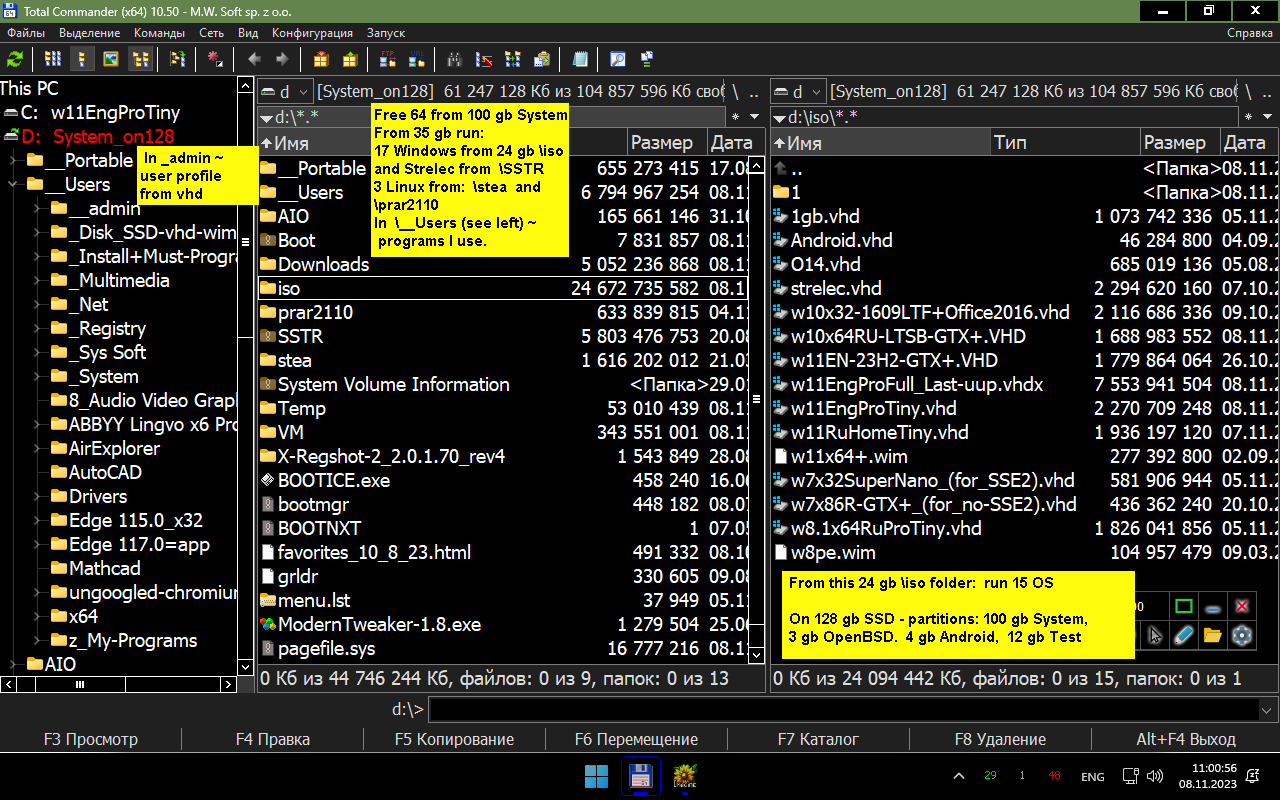The image size is (1280, 800).
Task: Click the green rectangle tool icon
Action: click(1184, 606)
